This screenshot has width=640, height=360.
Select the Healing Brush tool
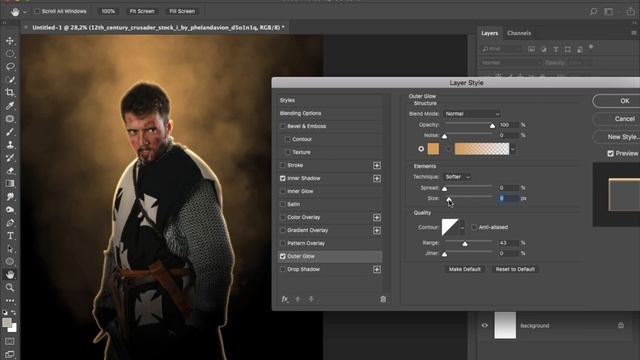pos(10,119)
